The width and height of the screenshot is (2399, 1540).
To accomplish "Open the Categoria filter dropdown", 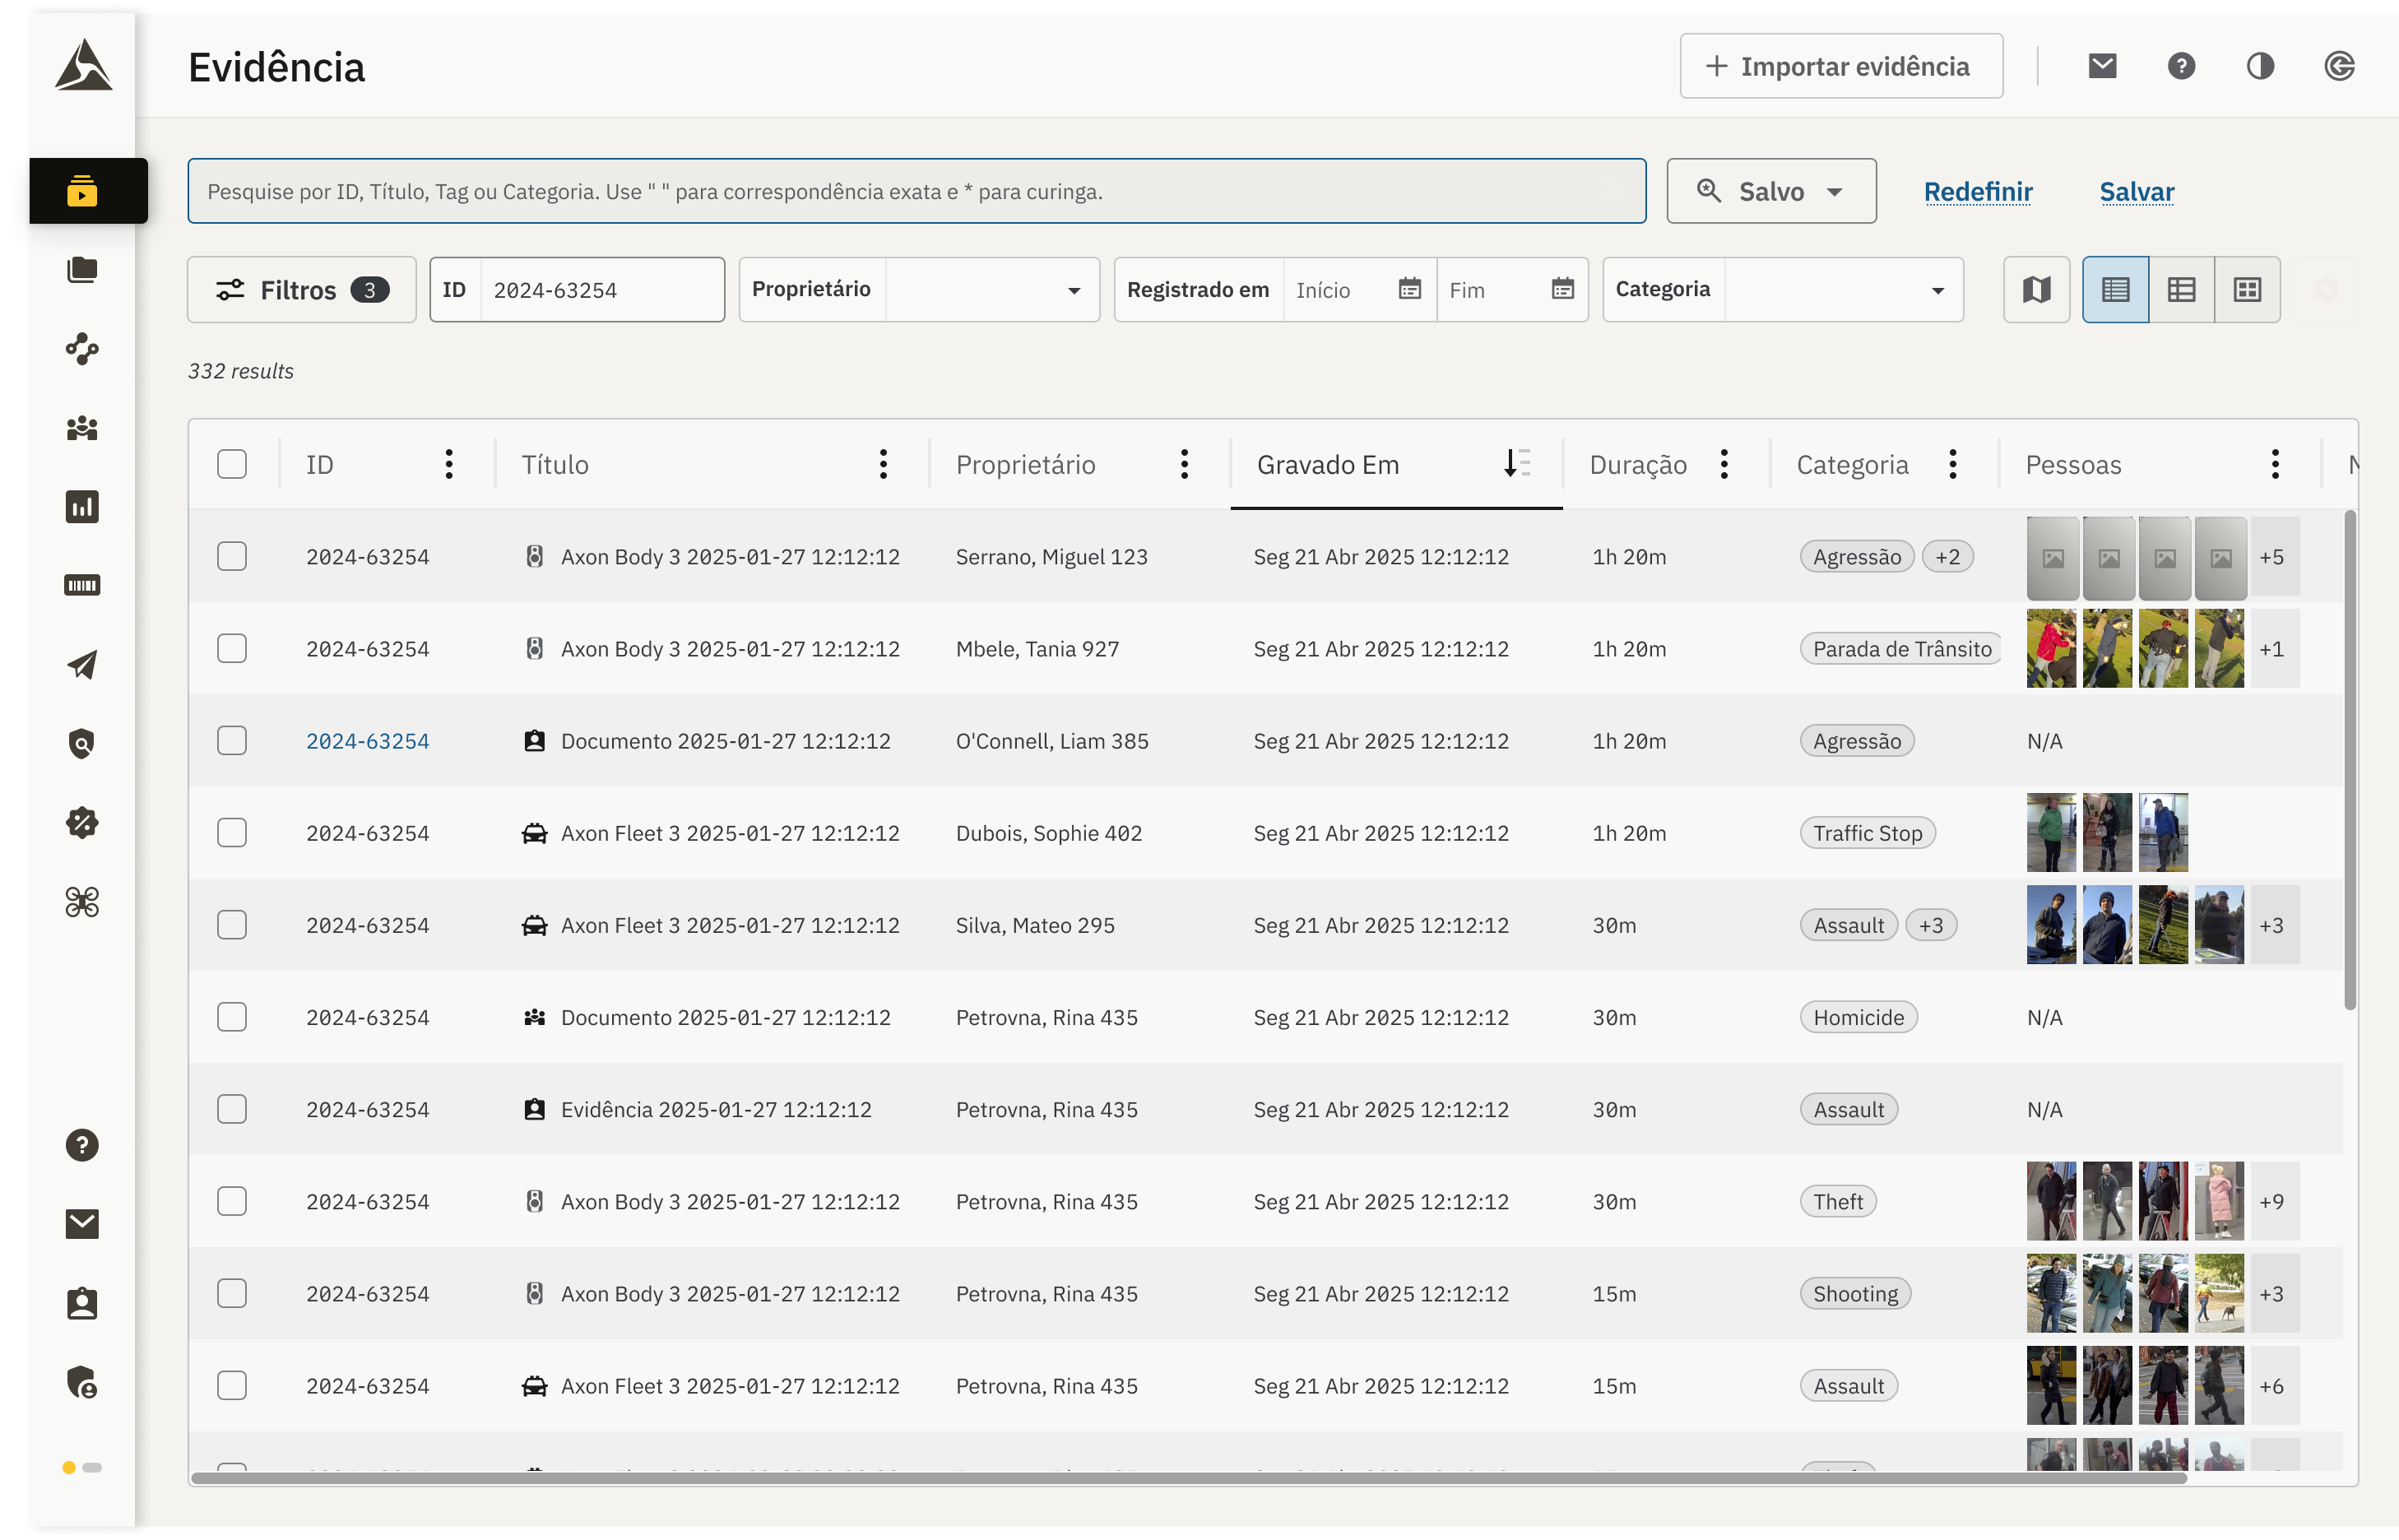I will 1937,290.
